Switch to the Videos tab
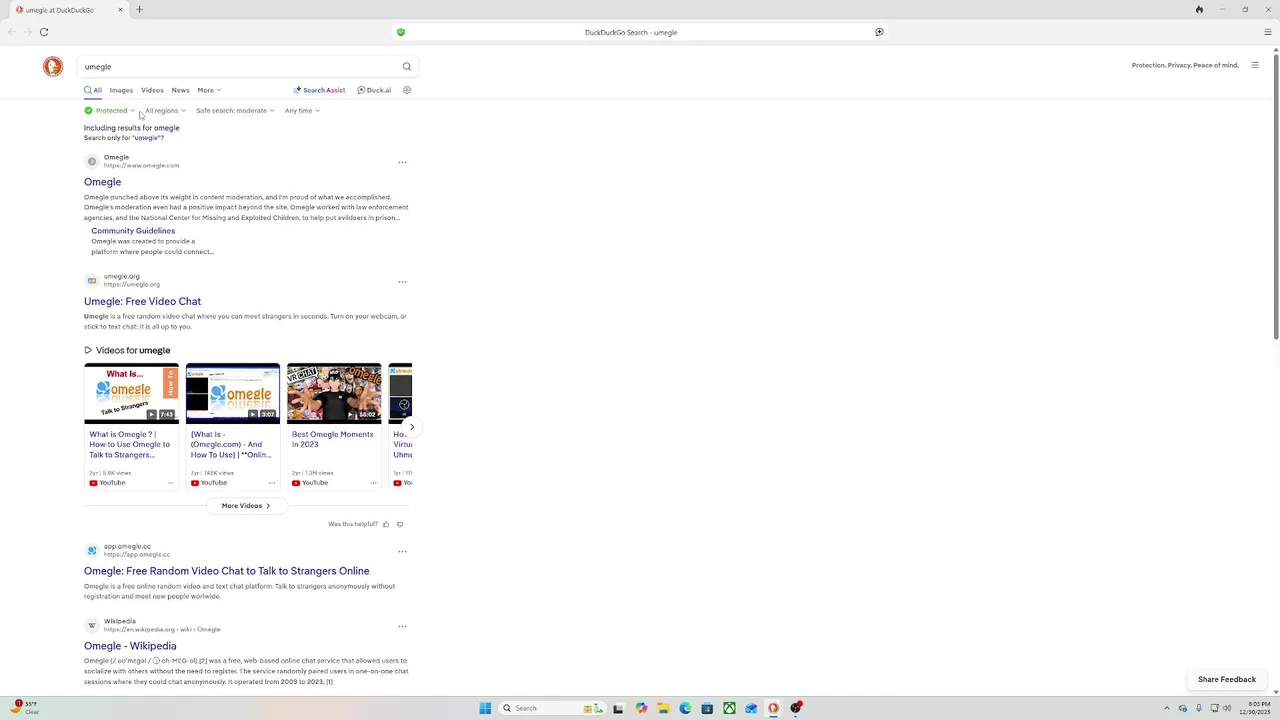The width and height of the screenshot is (1280, 720). (152, 90)
